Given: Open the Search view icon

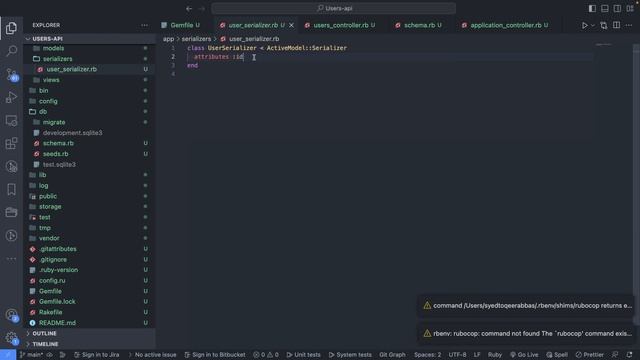Looking at the screenshot, I should point(11,51).
